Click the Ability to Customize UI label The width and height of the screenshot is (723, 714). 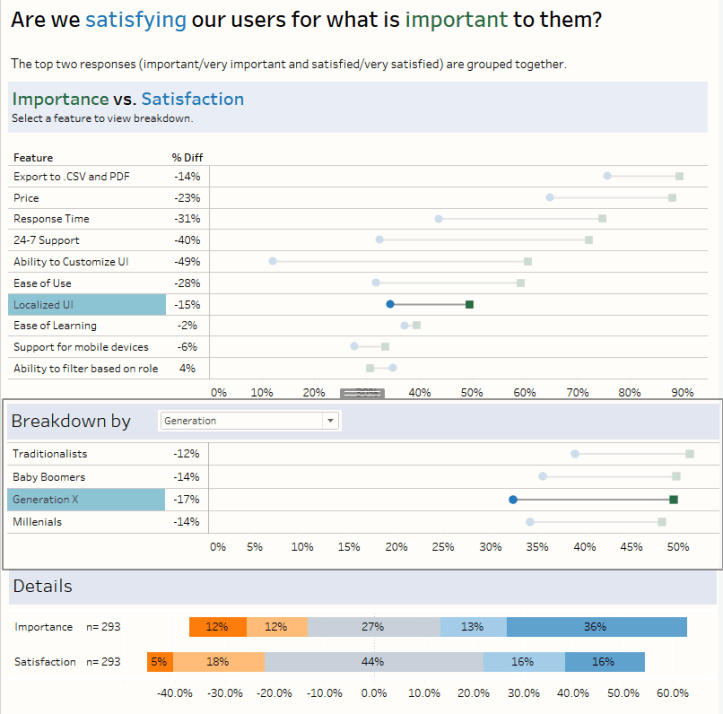[x=71, y=262]
